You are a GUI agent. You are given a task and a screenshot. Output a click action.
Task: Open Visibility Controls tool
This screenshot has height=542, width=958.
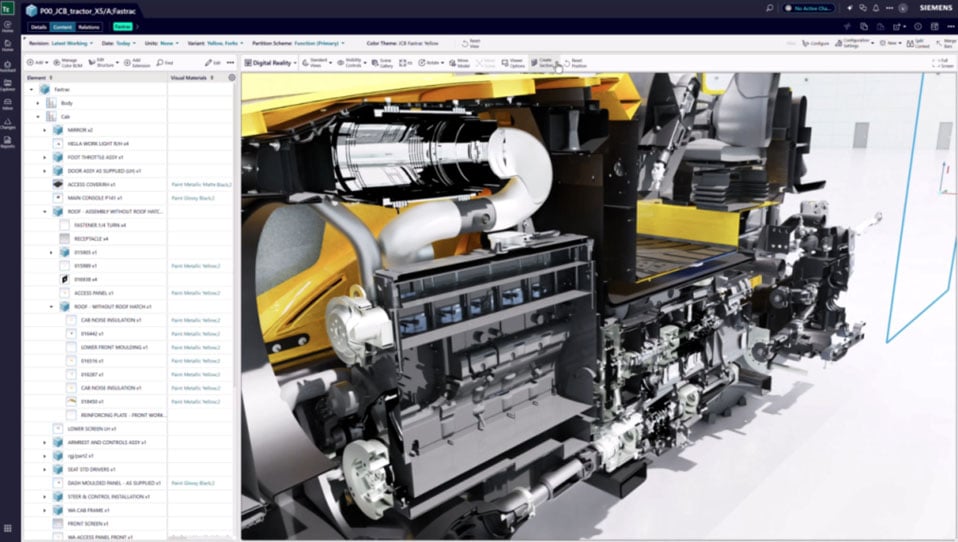(x=353, y=62)
